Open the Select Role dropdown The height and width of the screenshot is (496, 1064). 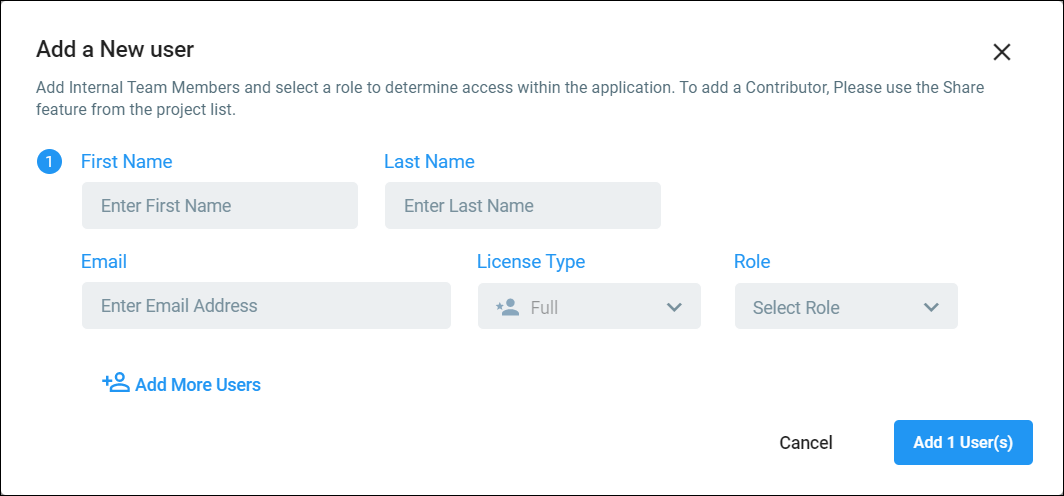[x=846, y=307]
